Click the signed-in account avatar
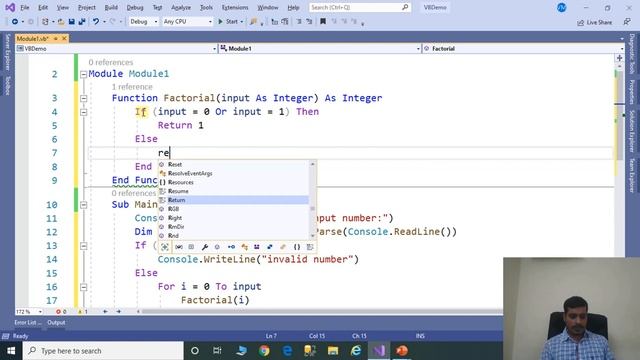 coord(562,7)
